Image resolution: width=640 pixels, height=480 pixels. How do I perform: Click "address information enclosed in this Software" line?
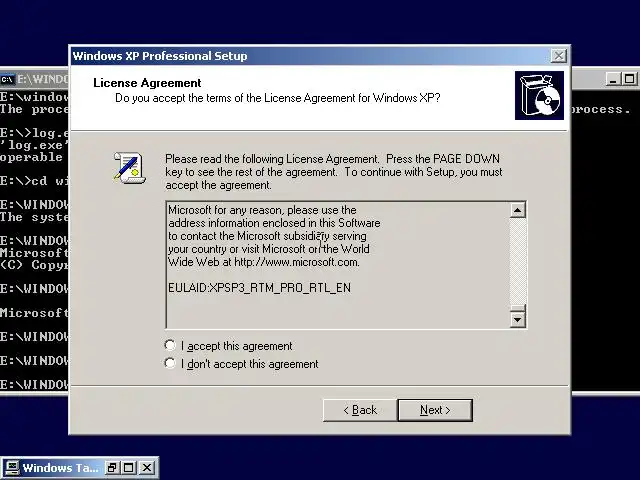coord(274,223)
